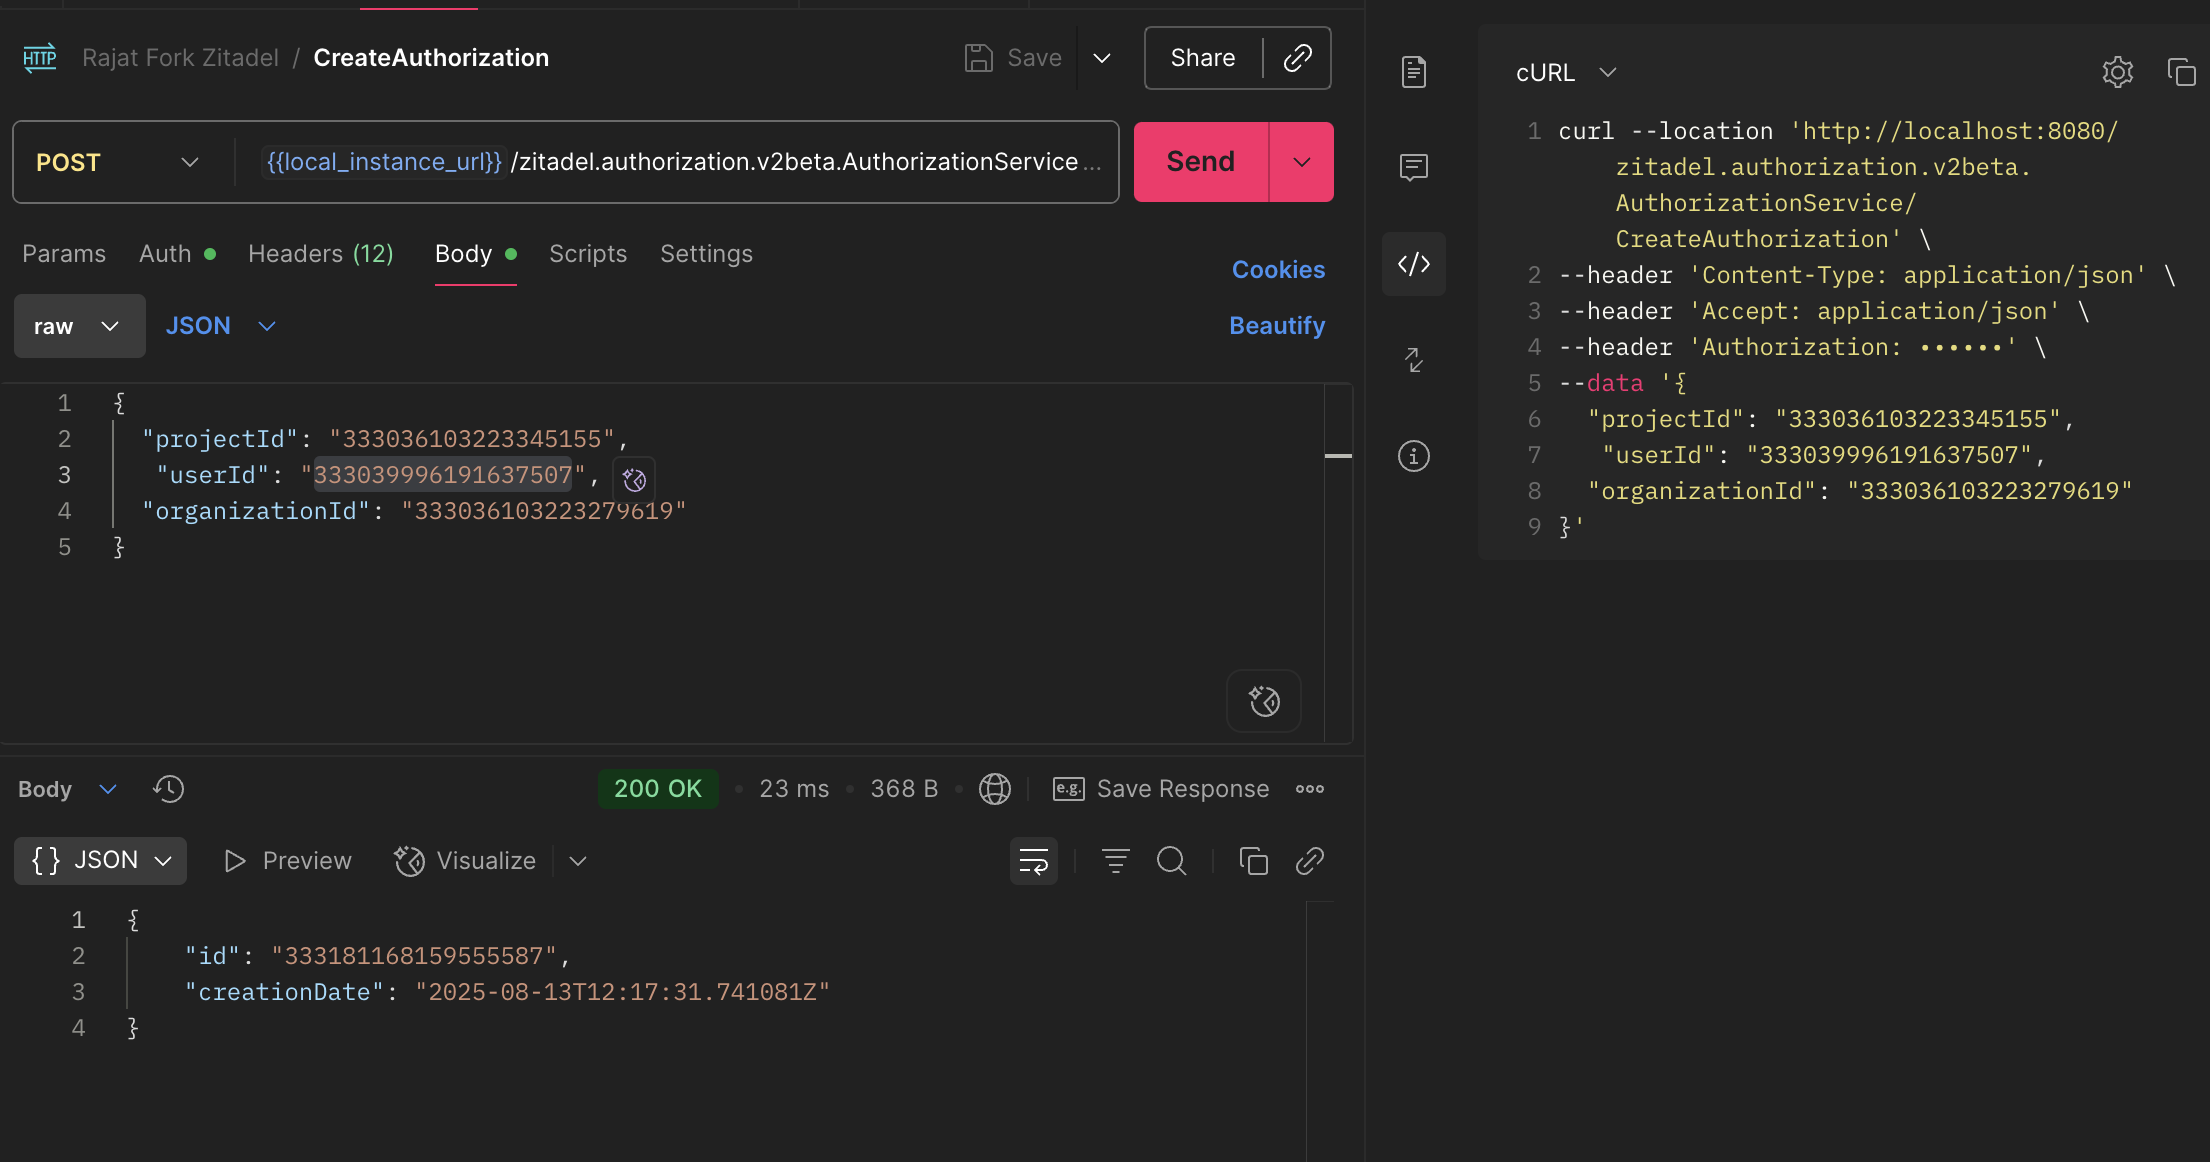Screen dimensions: 2210x1162
Task: Copy the response body
Action: [1253, 861]
